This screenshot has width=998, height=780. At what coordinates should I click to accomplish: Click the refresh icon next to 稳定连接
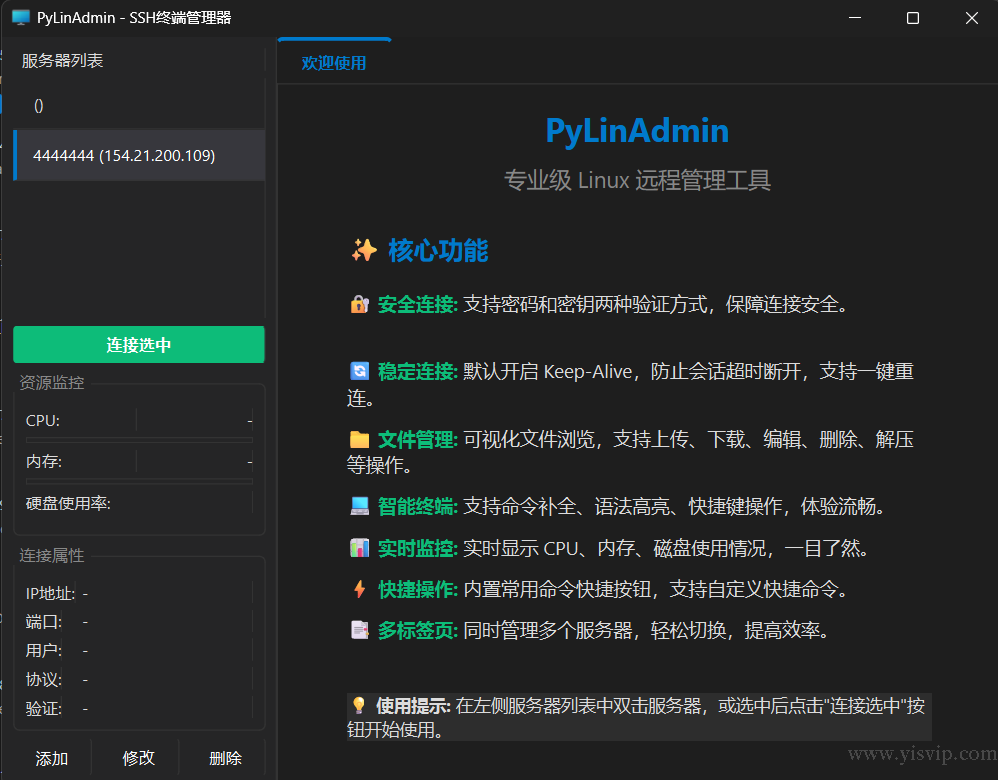[359, 372]
